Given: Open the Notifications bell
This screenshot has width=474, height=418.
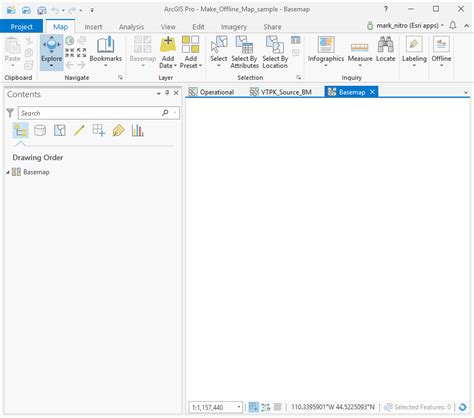Looking at the screenshot, I should (453, 25).
